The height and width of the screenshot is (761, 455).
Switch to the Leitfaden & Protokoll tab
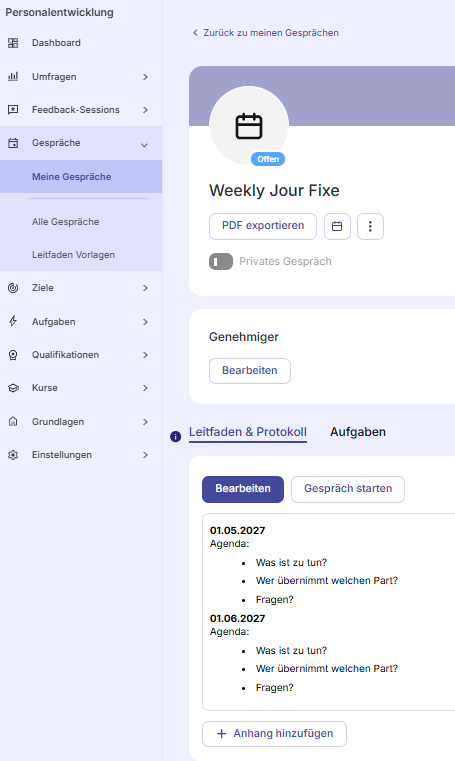pos(248,432)
